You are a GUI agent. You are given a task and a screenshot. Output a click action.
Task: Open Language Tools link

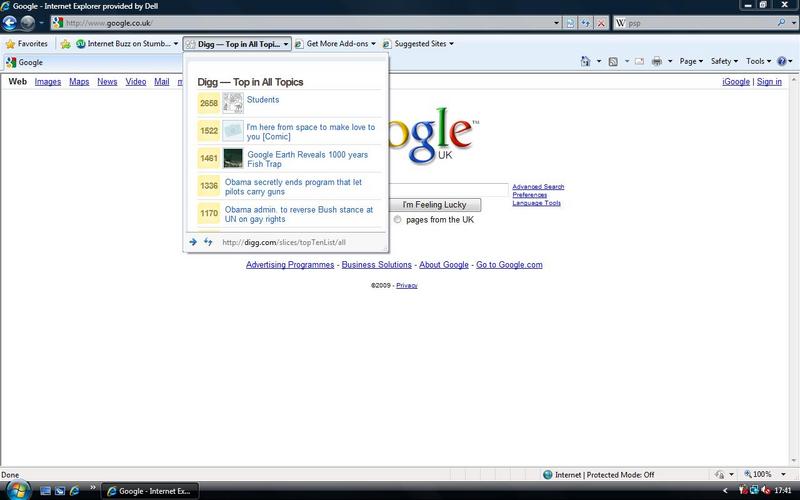(536, 203)
